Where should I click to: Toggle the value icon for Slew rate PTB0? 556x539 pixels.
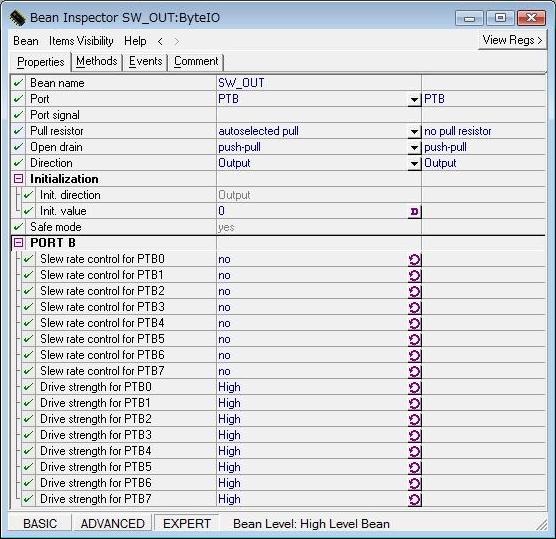pyautogui.click(x=414, y=260)
